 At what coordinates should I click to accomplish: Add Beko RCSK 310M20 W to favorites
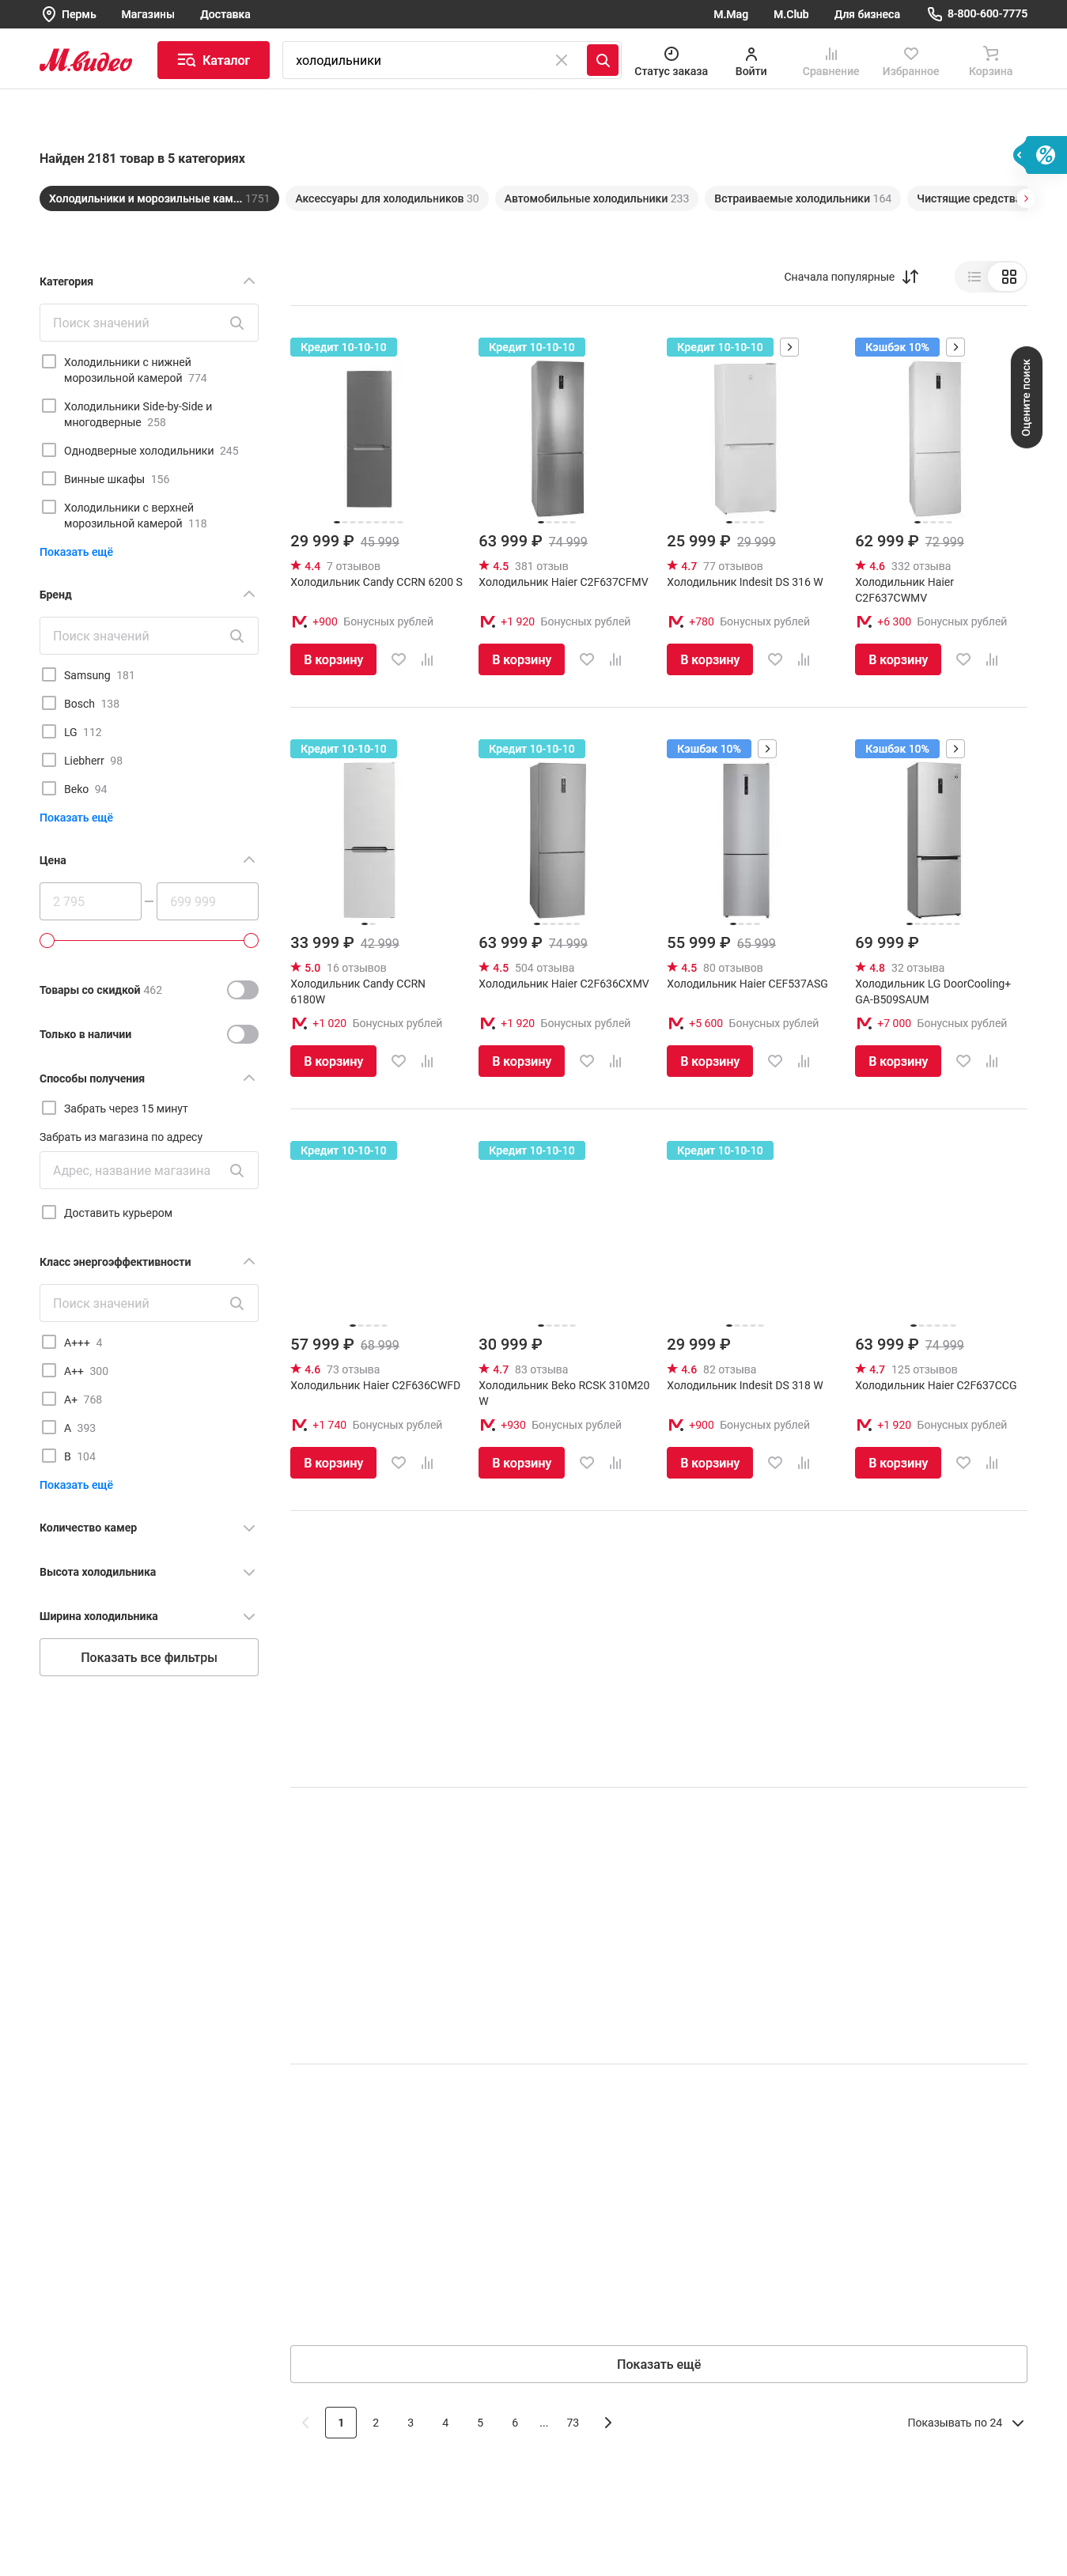(586, 1463)
